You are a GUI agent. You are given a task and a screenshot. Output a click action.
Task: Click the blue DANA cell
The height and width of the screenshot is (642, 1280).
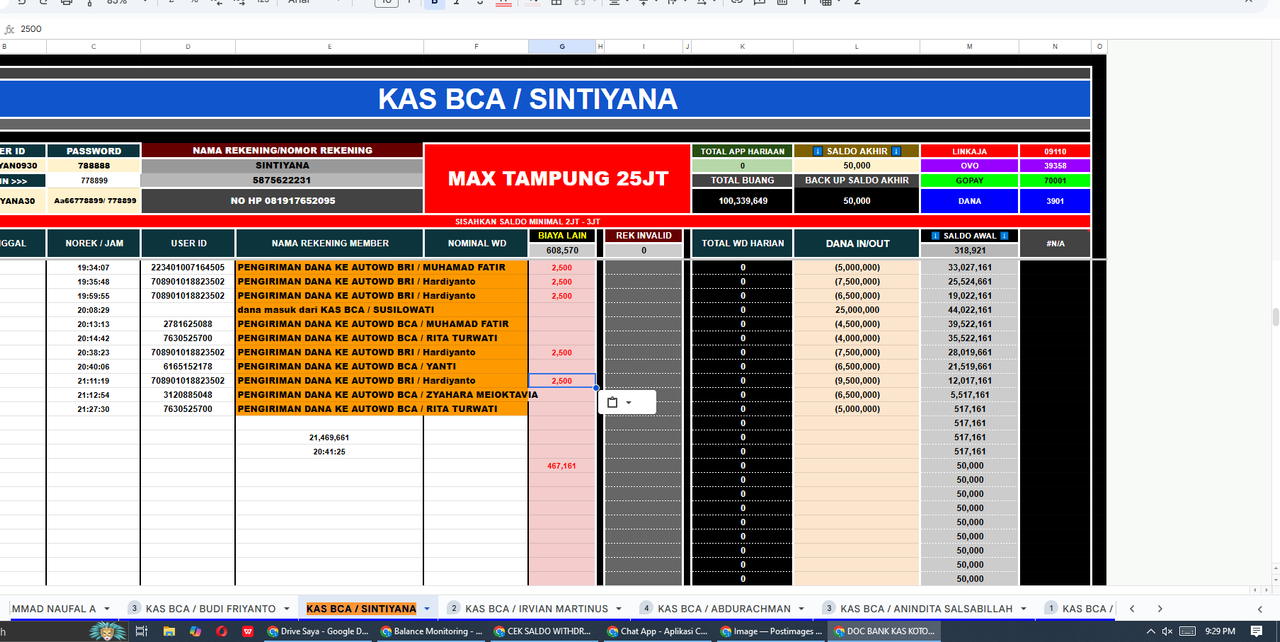[x=969, y=201]
